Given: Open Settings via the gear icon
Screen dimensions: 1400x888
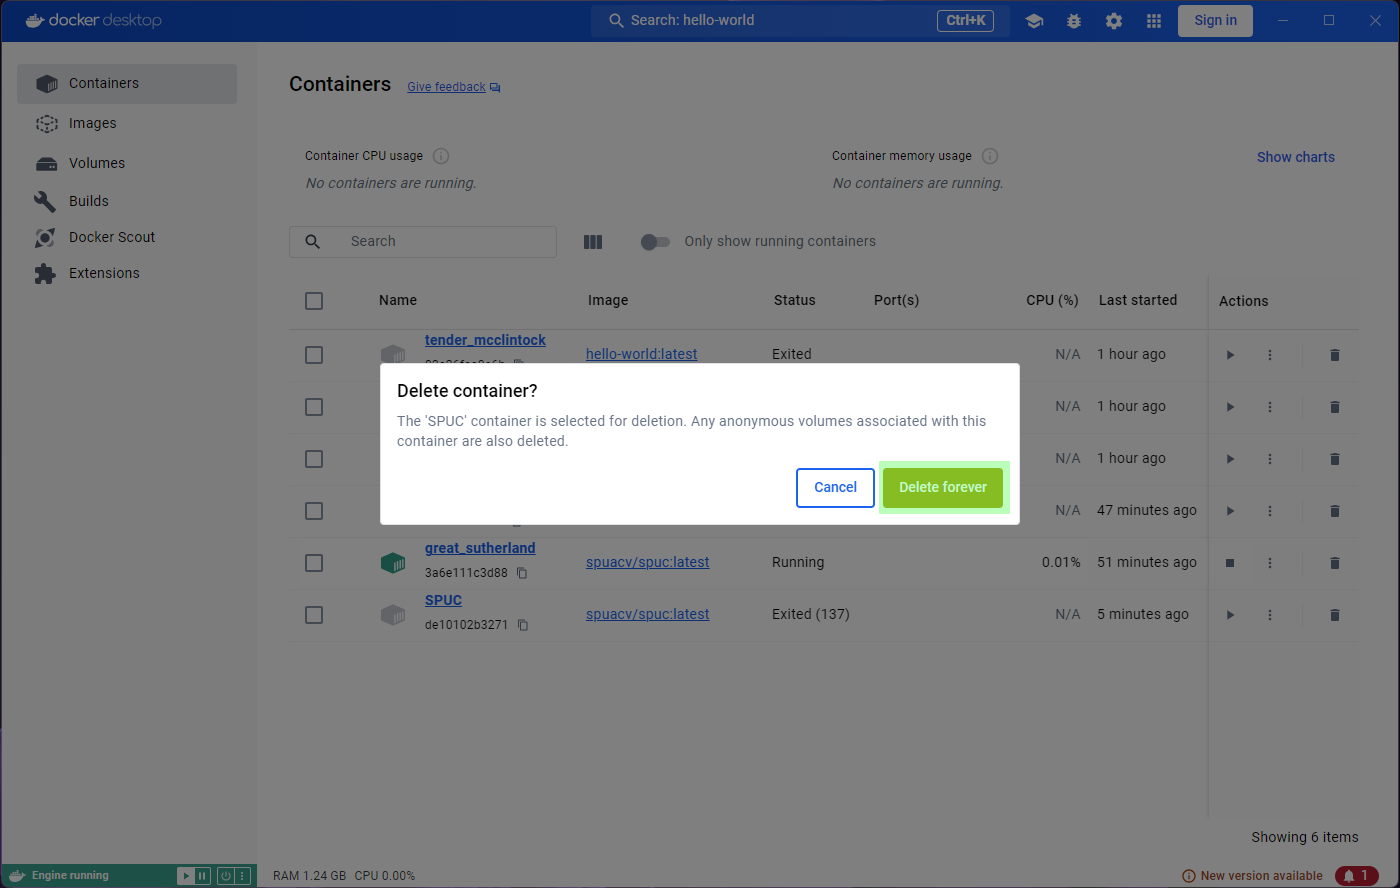Looking at the screenshot, I should tap(1114, 21).
